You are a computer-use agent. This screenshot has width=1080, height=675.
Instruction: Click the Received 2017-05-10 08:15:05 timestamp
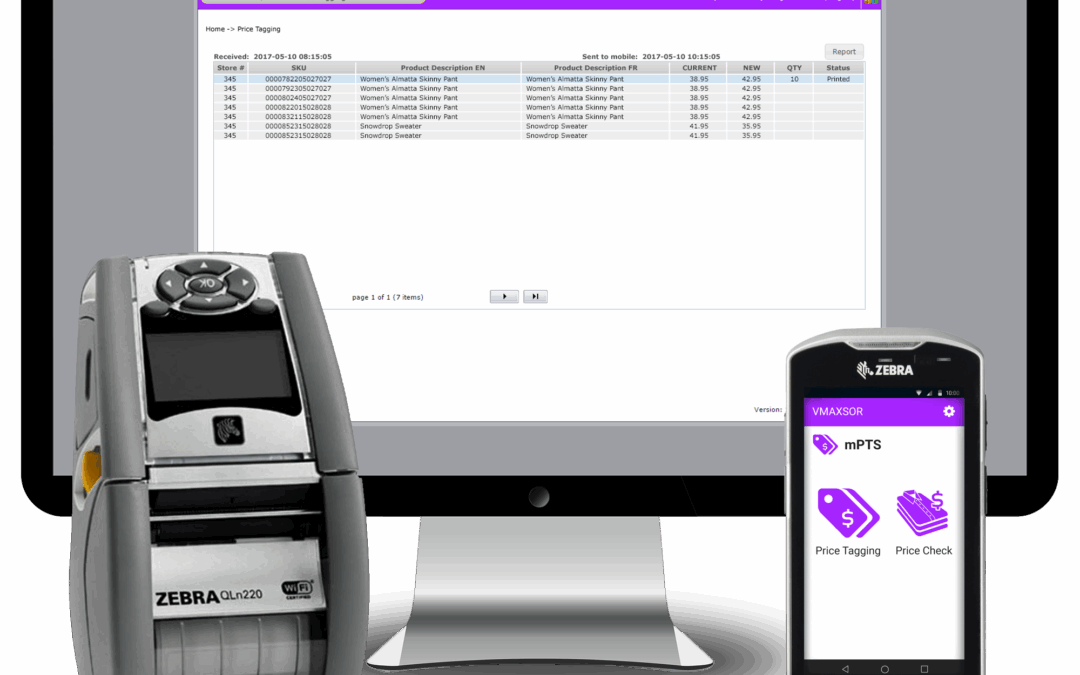[273, 56]
